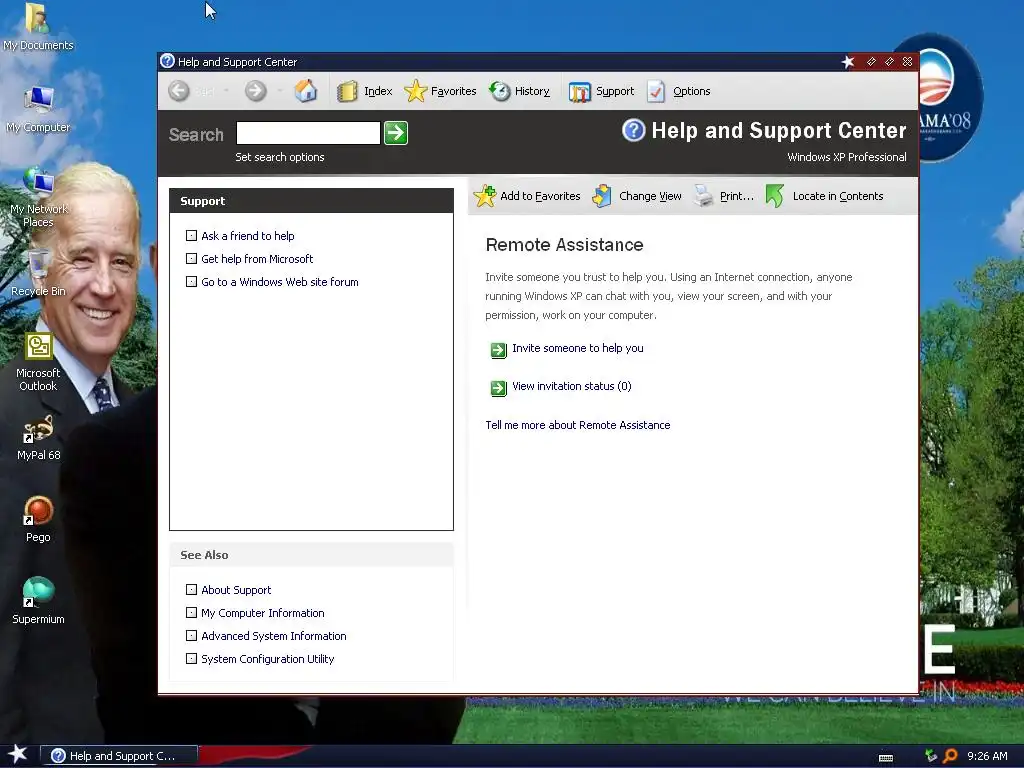Open Tell me more about Remote Assistance
1024x768 pixels.
click(577, 425)
